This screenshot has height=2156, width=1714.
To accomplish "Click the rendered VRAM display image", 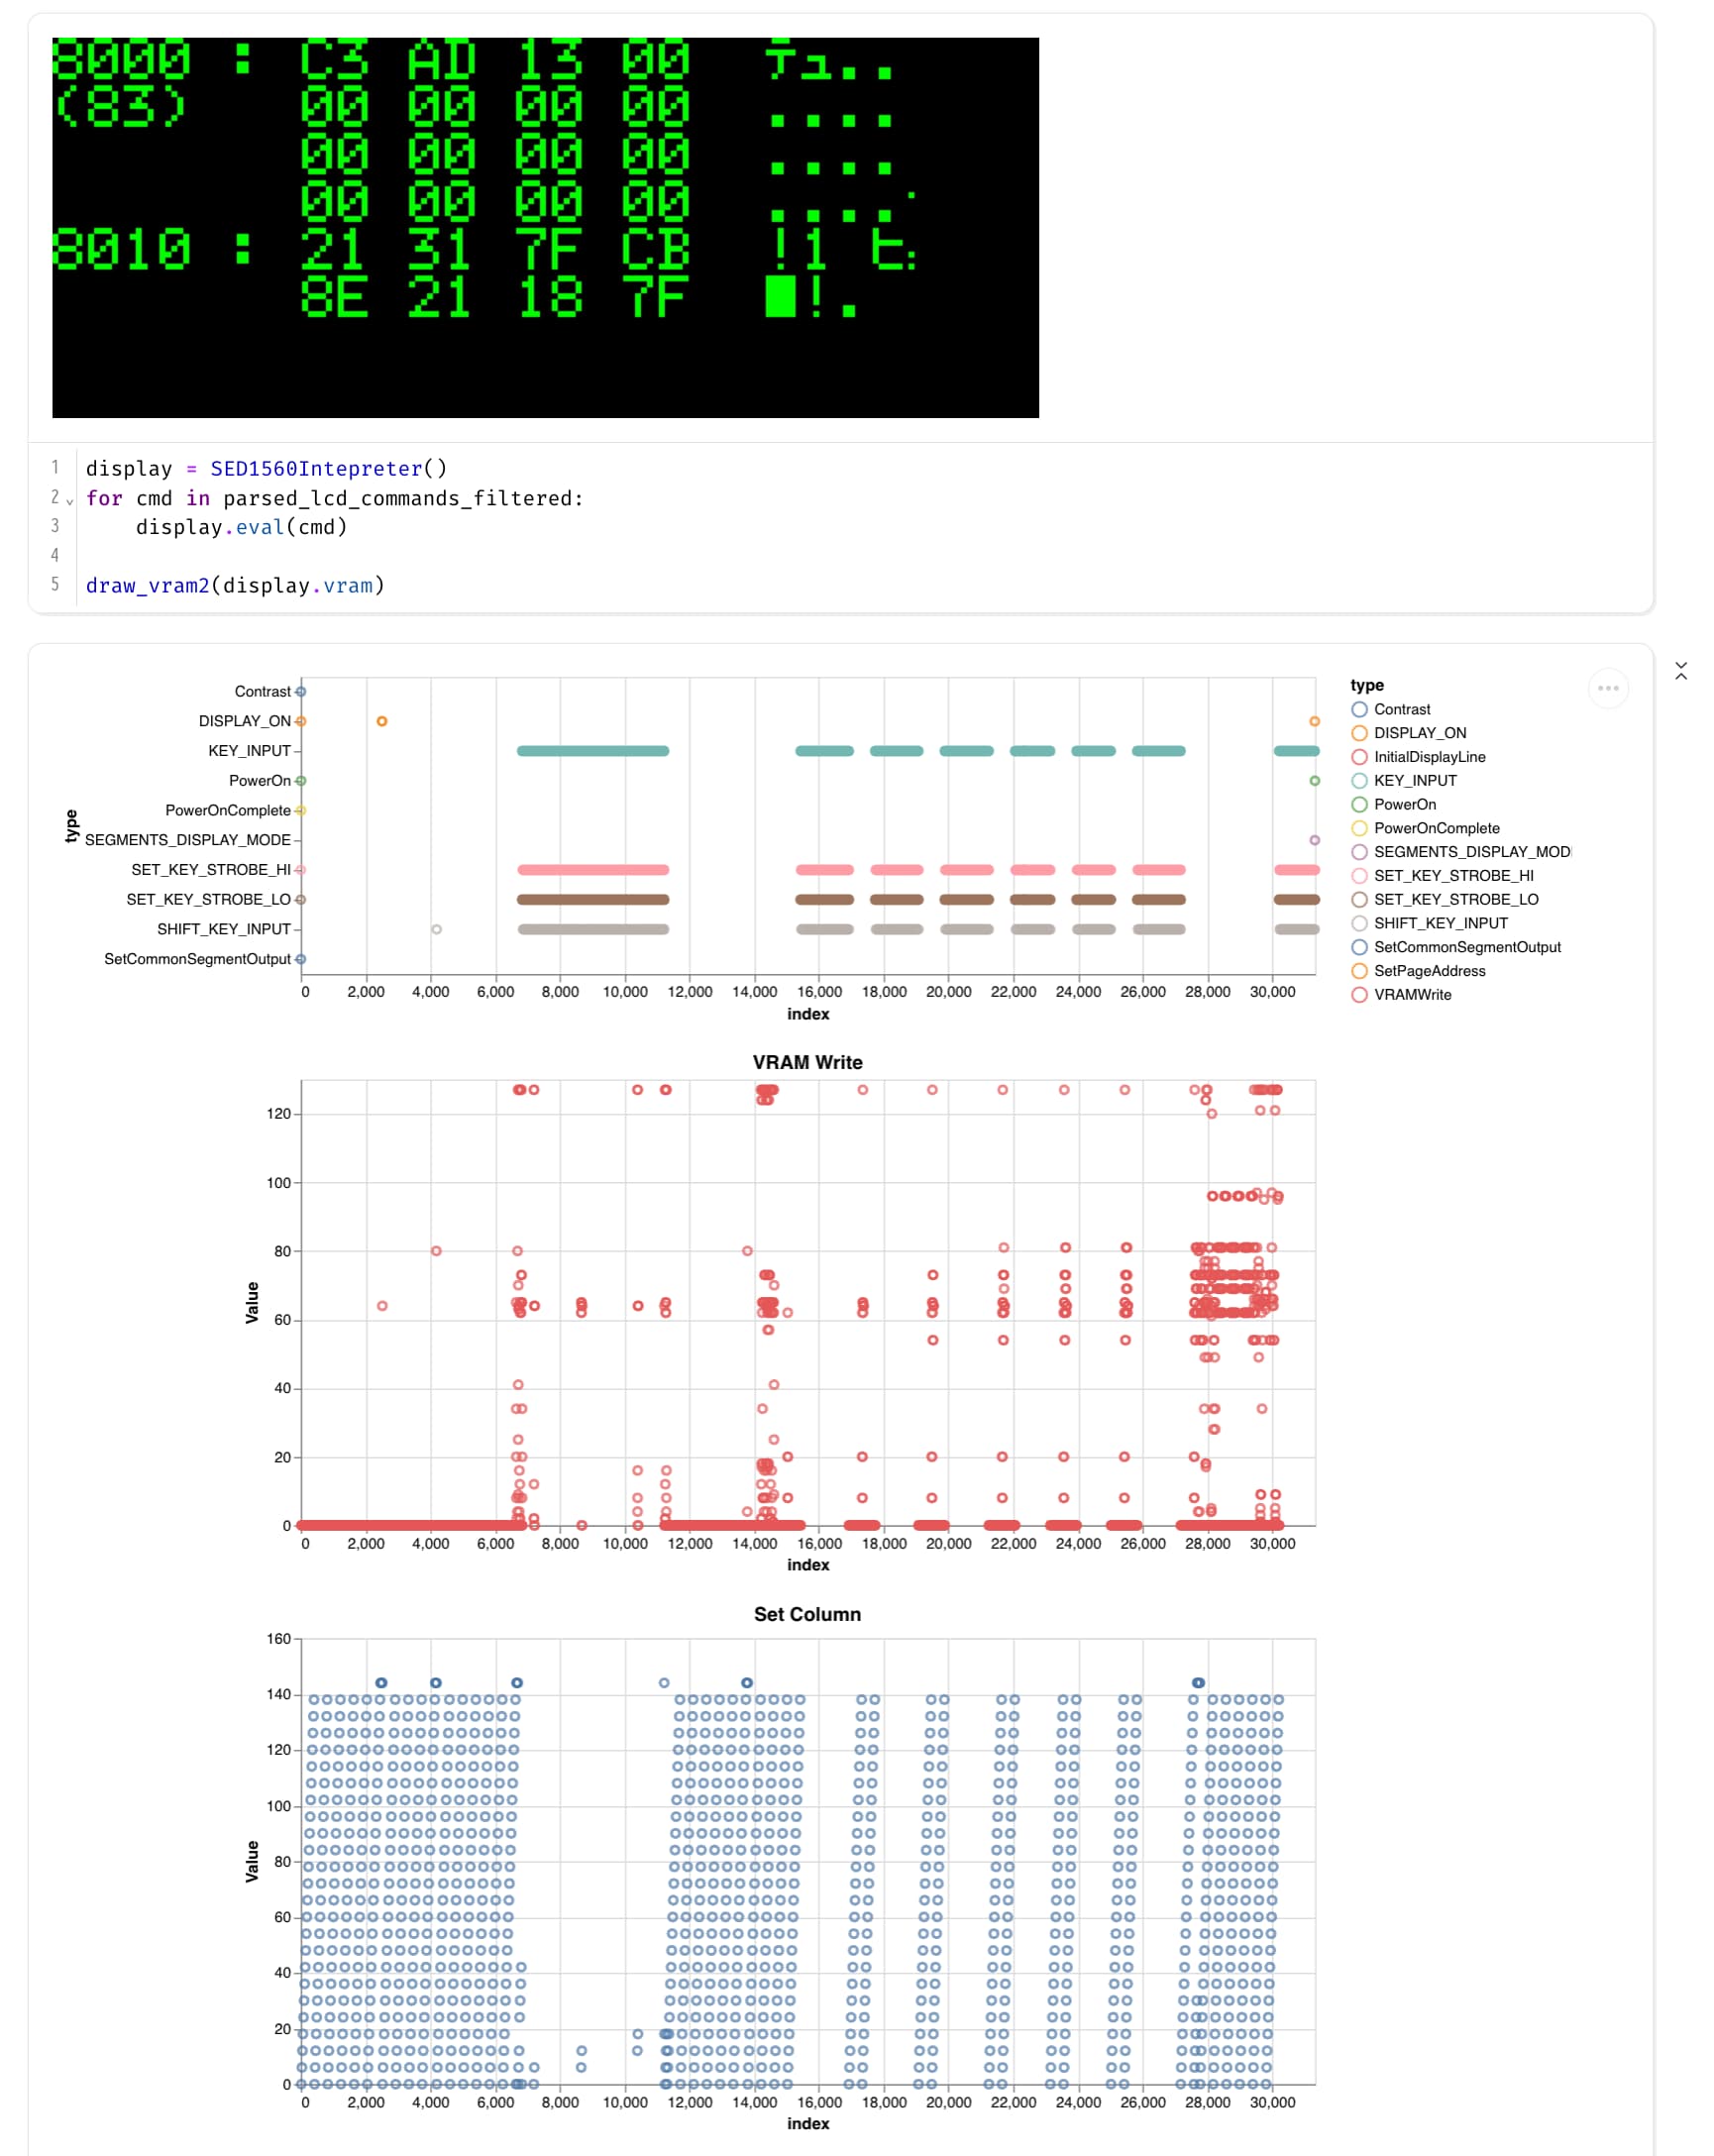I will (x=545, y=227).
